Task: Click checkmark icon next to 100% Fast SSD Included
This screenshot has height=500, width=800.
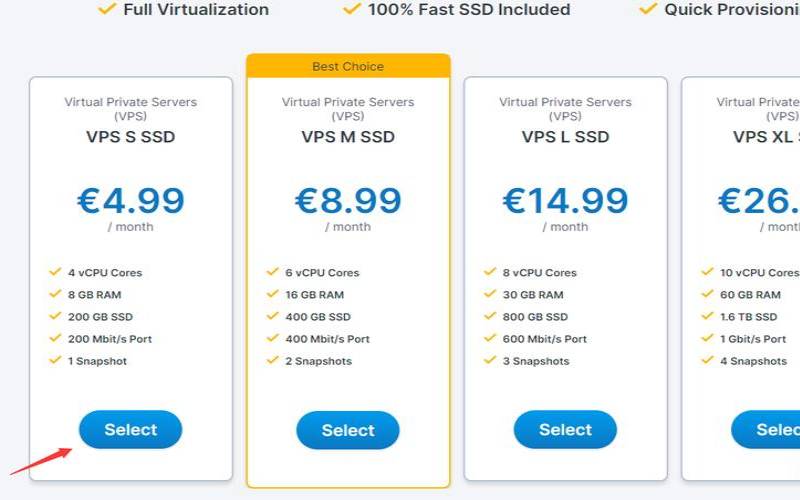Action: (x=351, y=9)
